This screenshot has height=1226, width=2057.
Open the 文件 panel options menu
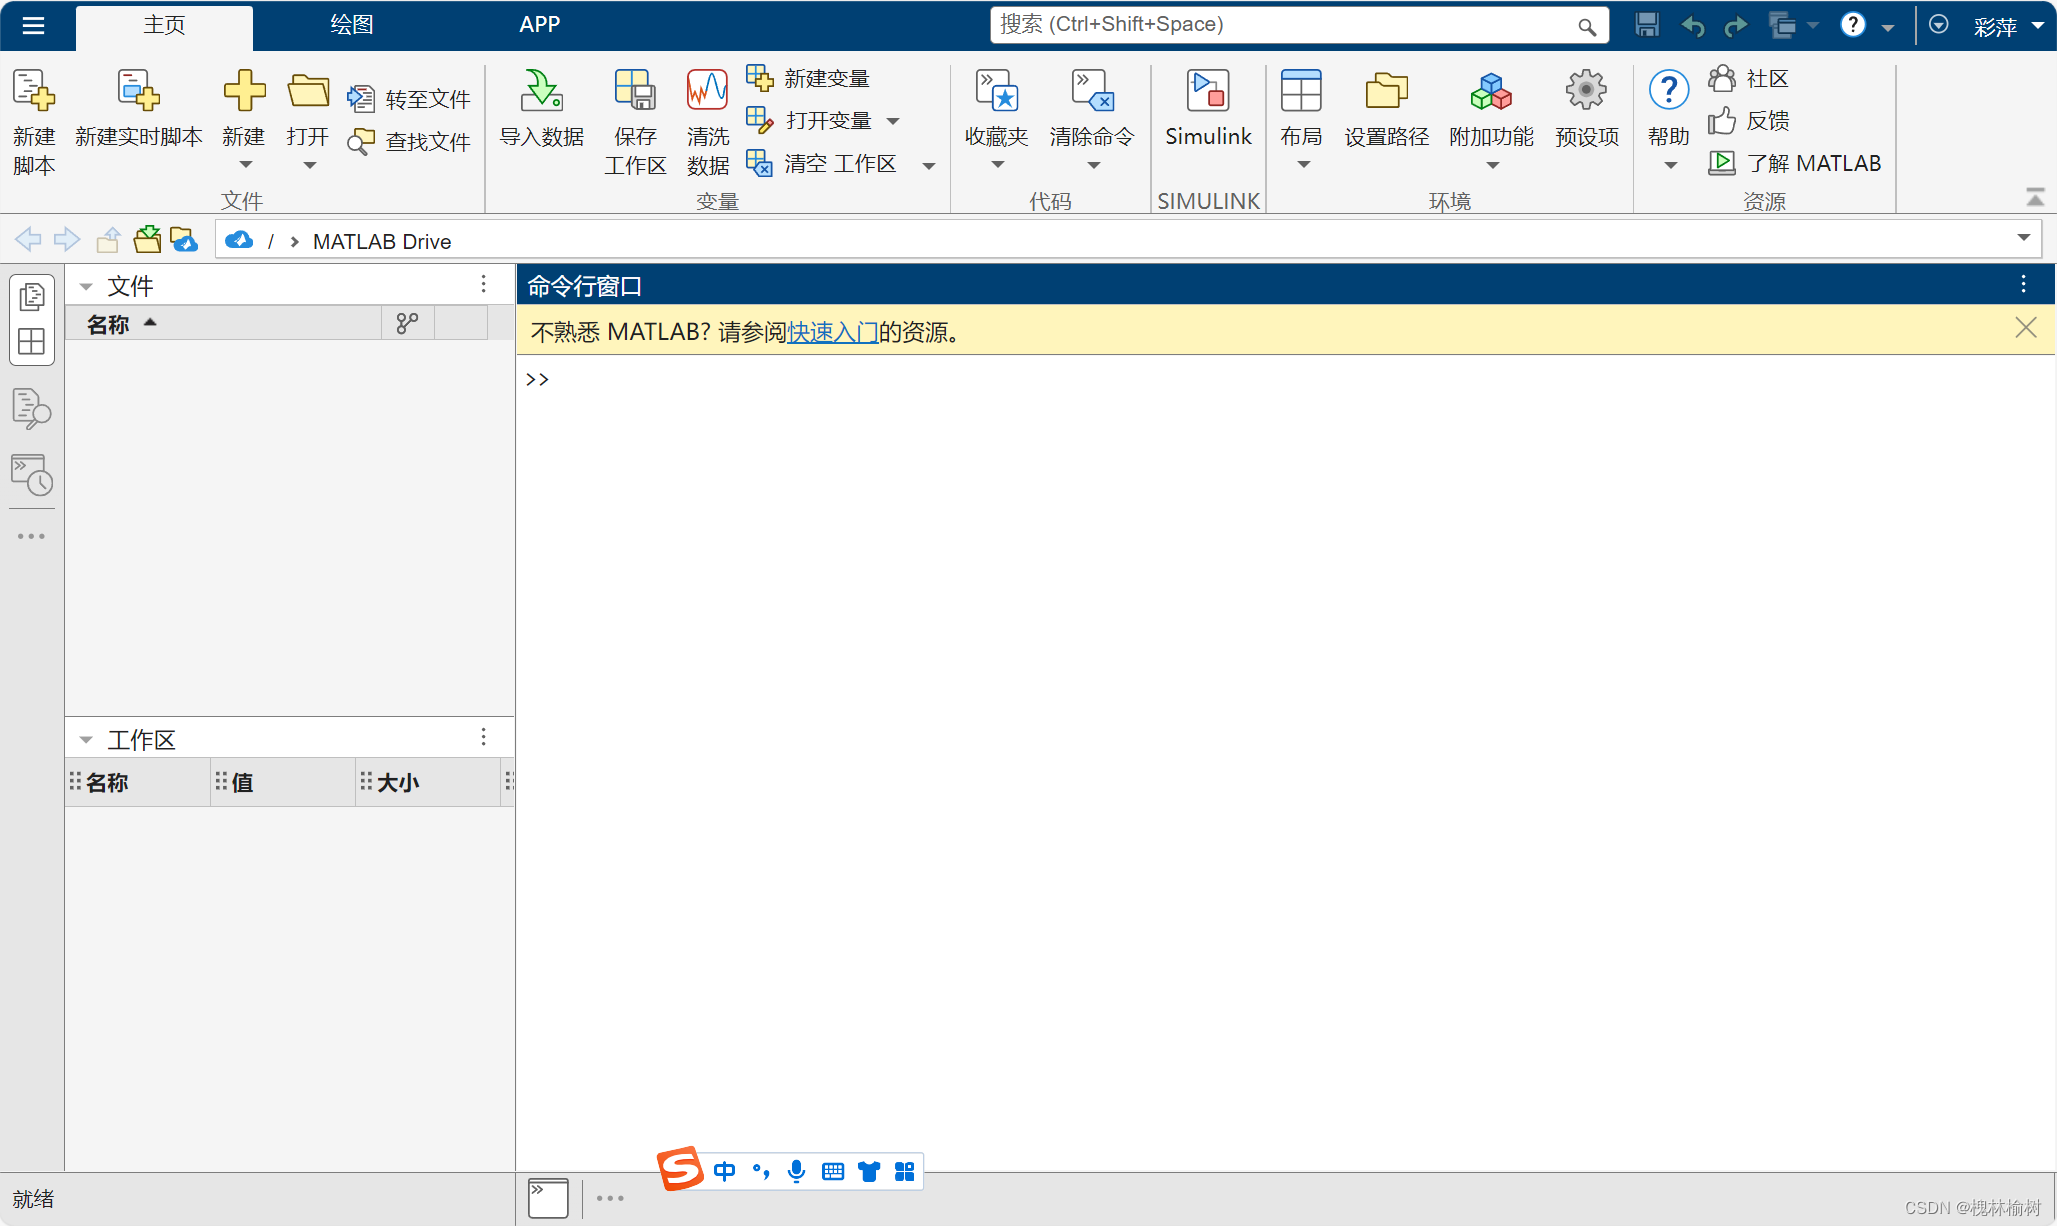coord(483,285)
